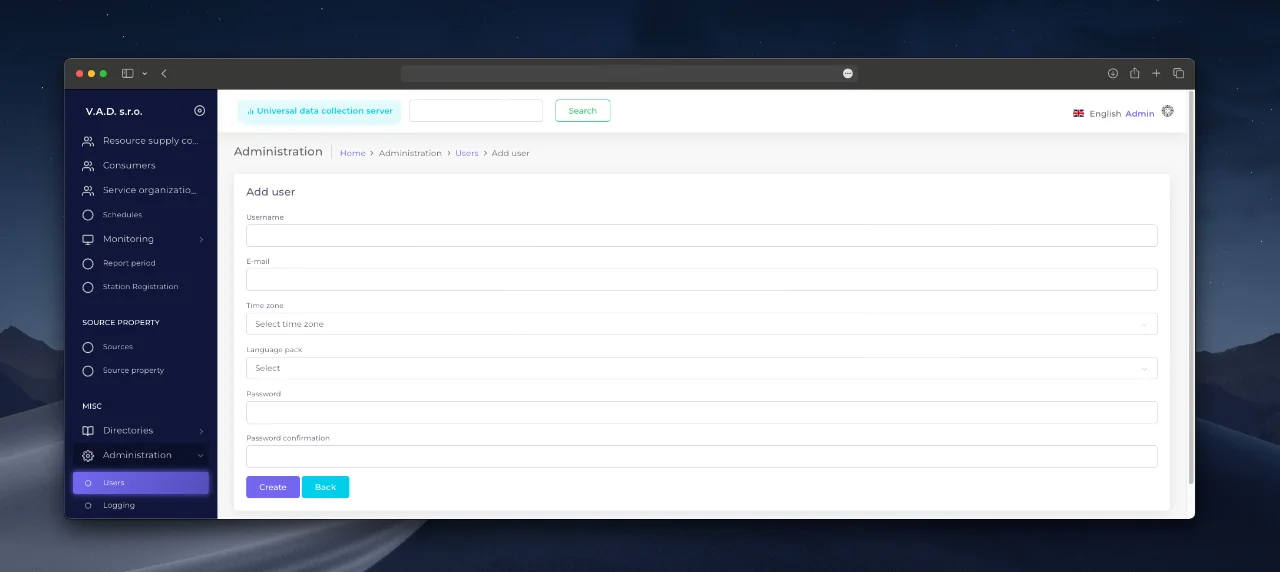Click the Monitoring monitor icon

point(88,239)
